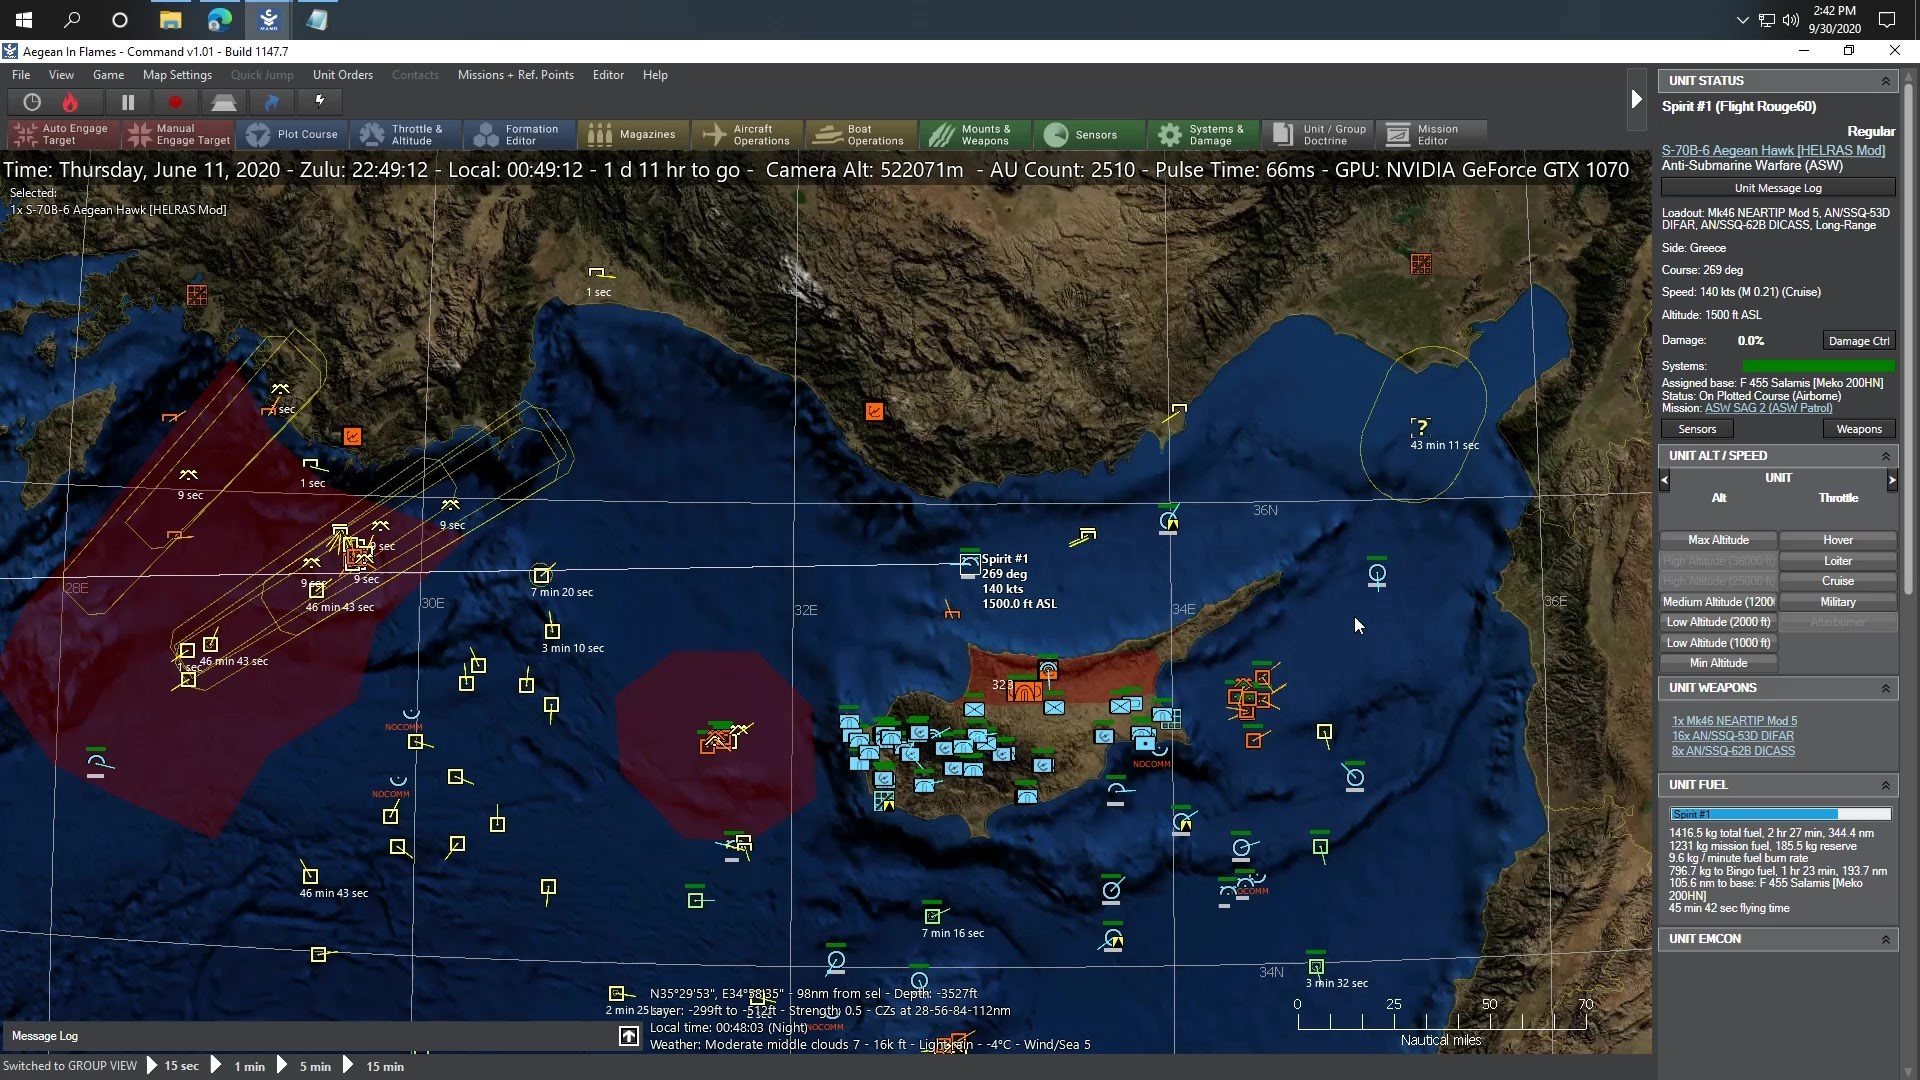Open the AN/SSQ-53D DIFAR weapon link
This screenshot has width=1920, height=1080.
click(x=1733, y=736)
